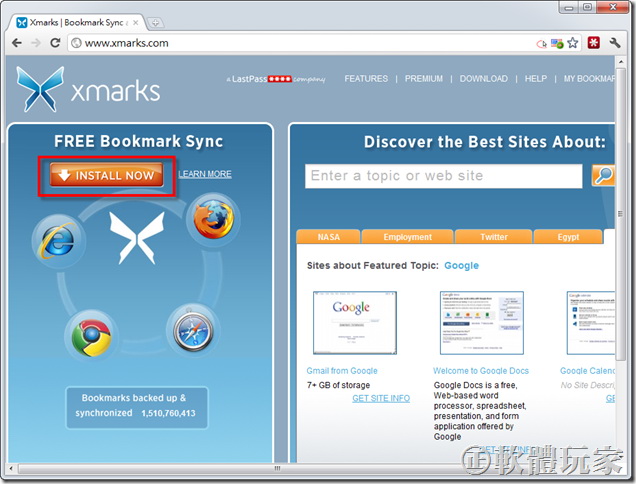The width and height of the screenshot is (636, 484).
Task: Close the Xmarks Bookmark Sync tab
Action: (x=136, y=23)
